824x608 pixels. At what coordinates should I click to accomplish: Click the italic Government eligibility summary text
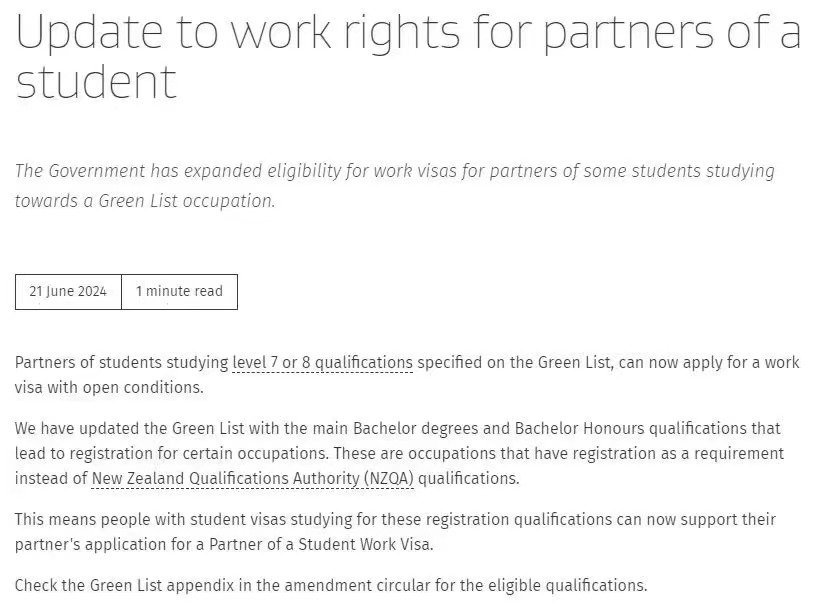coord(395,186)
